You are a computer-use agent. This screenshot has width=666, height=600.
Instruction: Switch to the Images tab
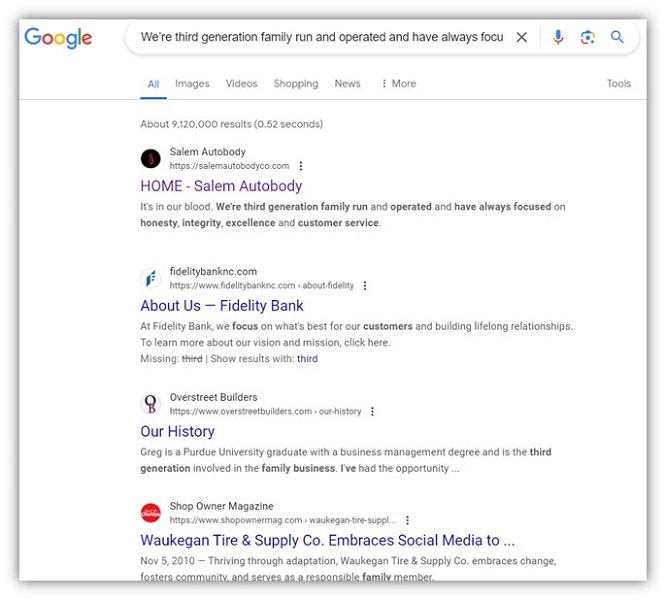click(x=192, y=84)
